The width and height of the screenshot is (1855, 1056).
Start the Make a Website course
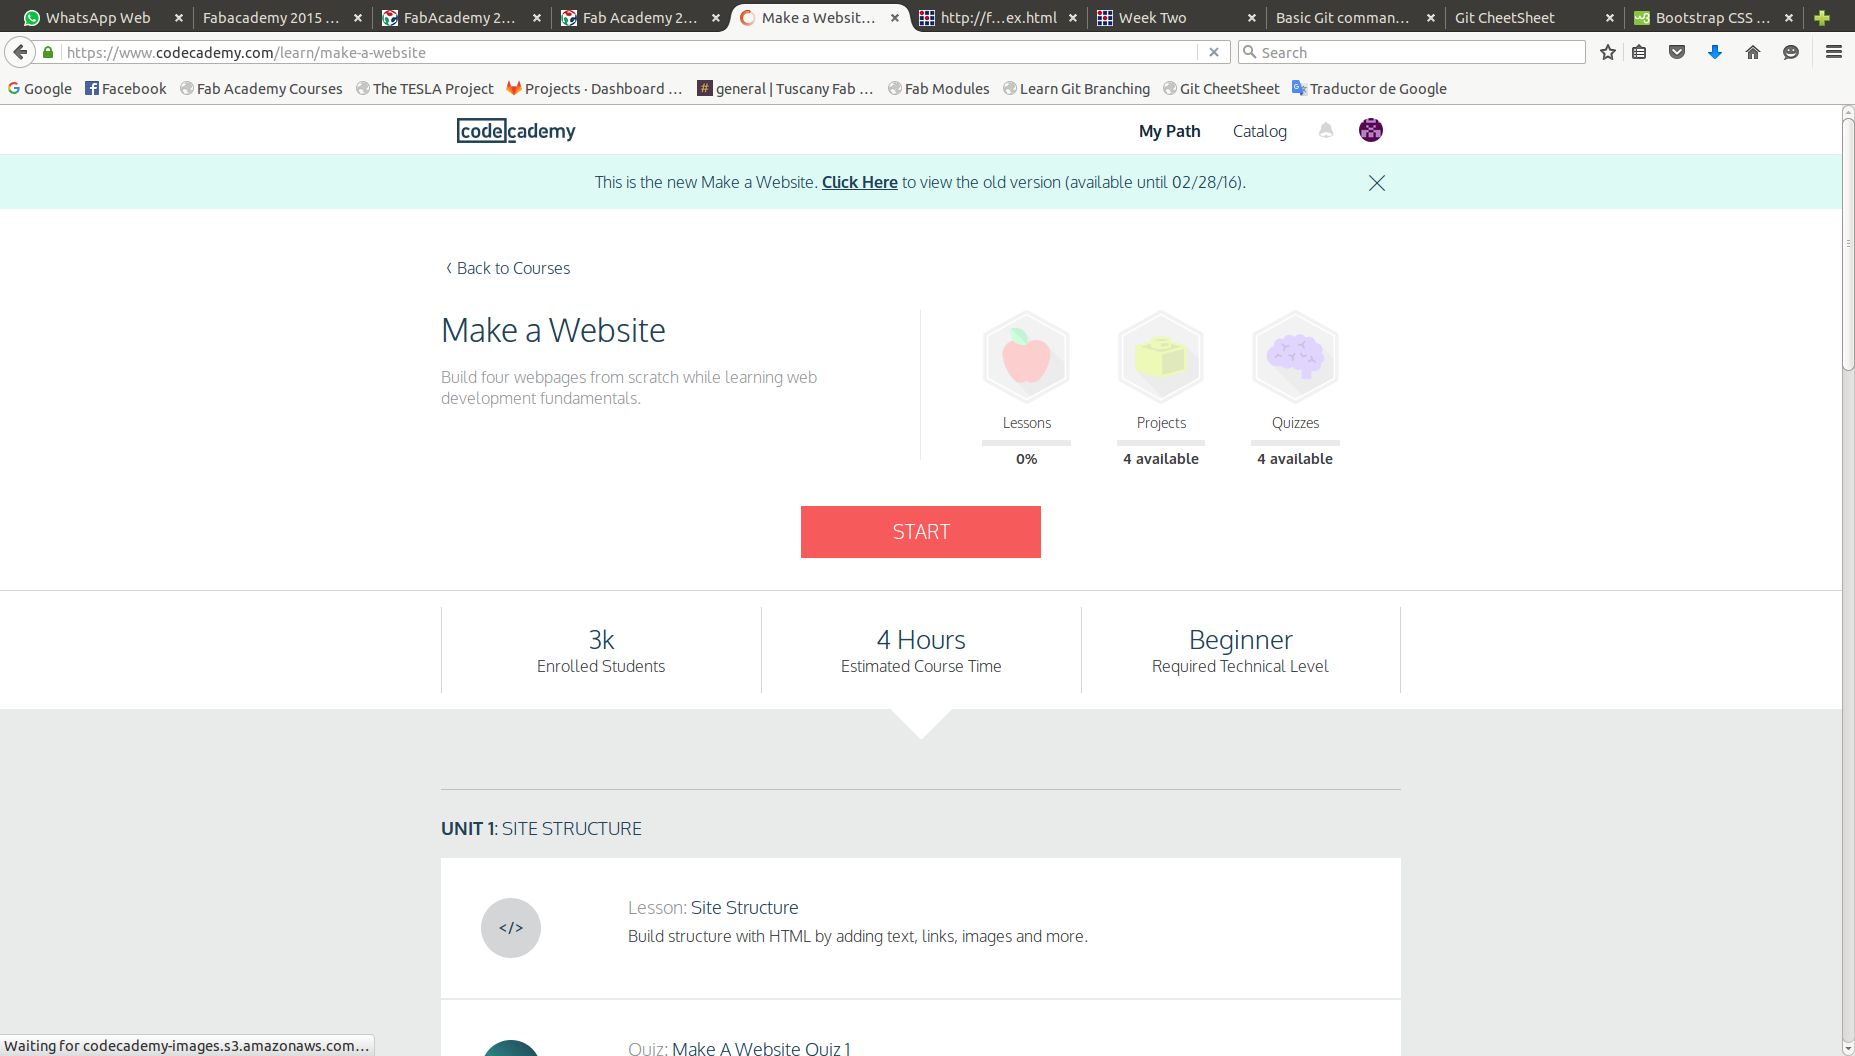coord(921,532)
